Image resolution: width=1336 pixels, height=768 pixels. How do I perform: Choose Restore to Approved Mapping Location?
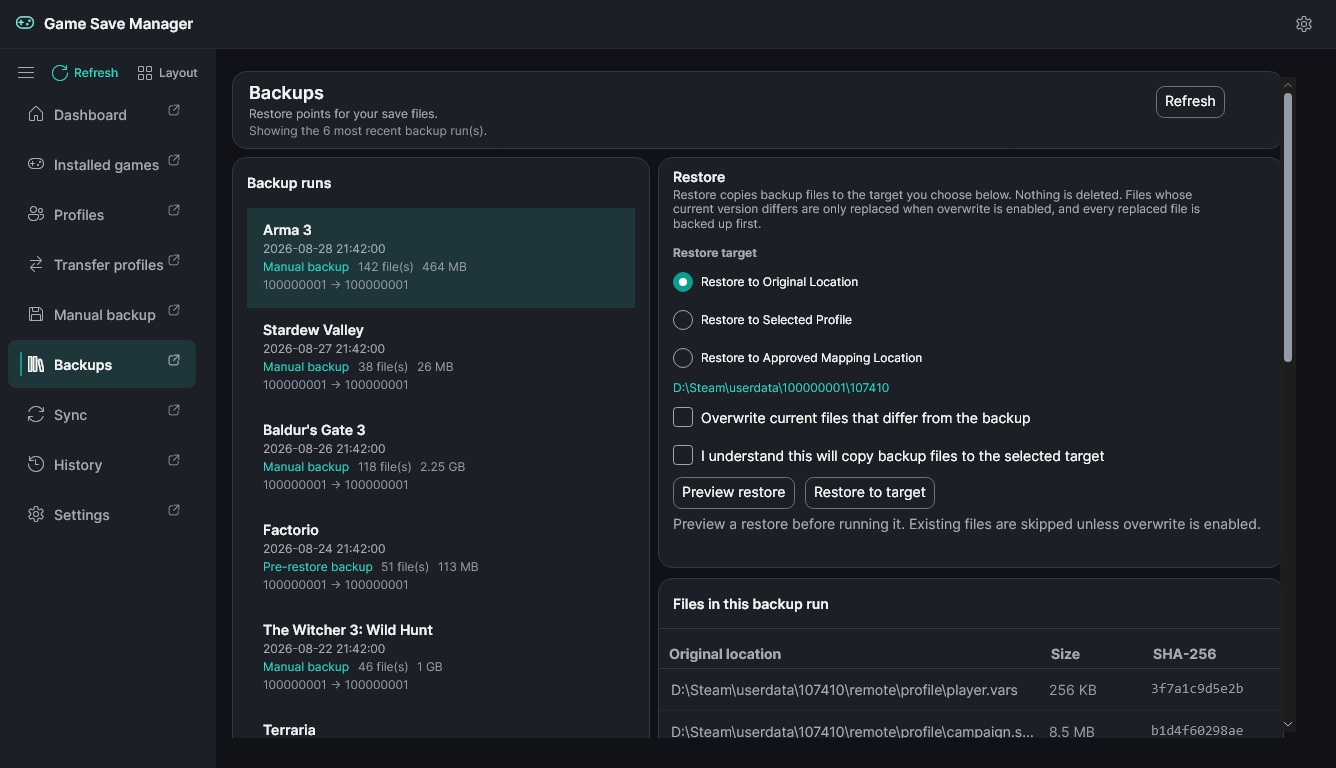click(x=683, y=358)
